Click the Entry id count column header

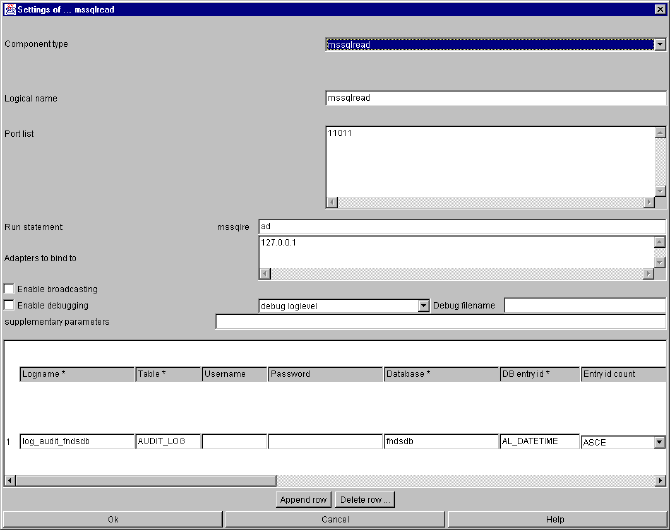coord(623,374)
